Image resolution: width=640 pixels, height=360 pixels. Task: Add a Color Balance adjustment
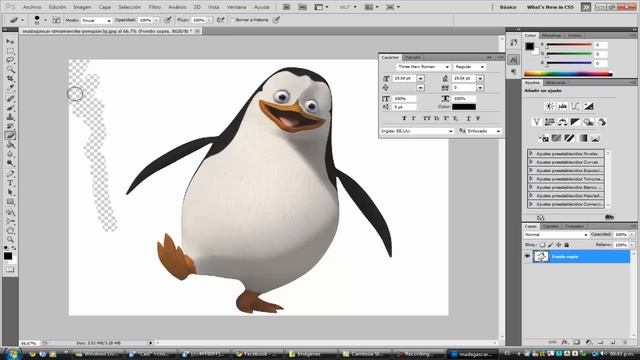(x=562, y=122)
